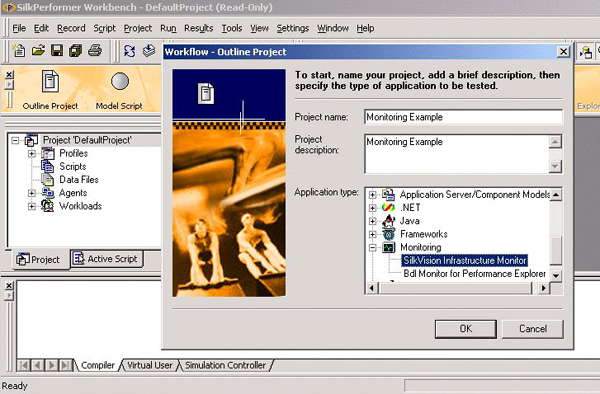
Task: Open the Edit menu
Action: pos(41,28)
